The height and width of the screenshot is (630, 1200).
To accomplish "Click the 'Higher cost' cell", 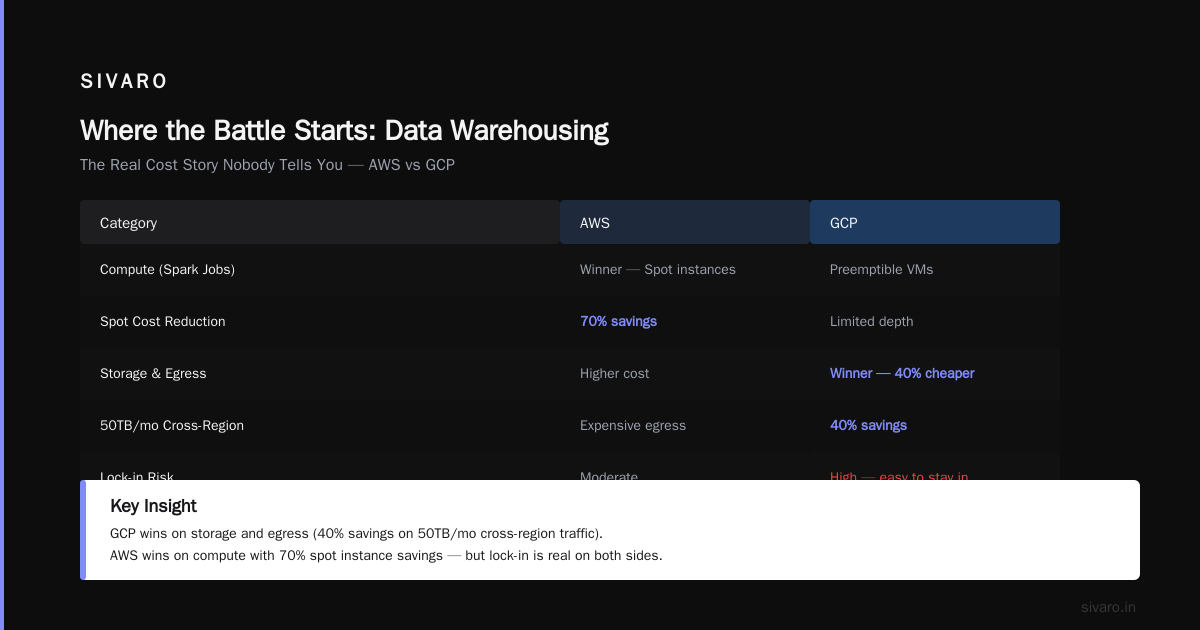I will pyautogui.click(x=614, y=374).
